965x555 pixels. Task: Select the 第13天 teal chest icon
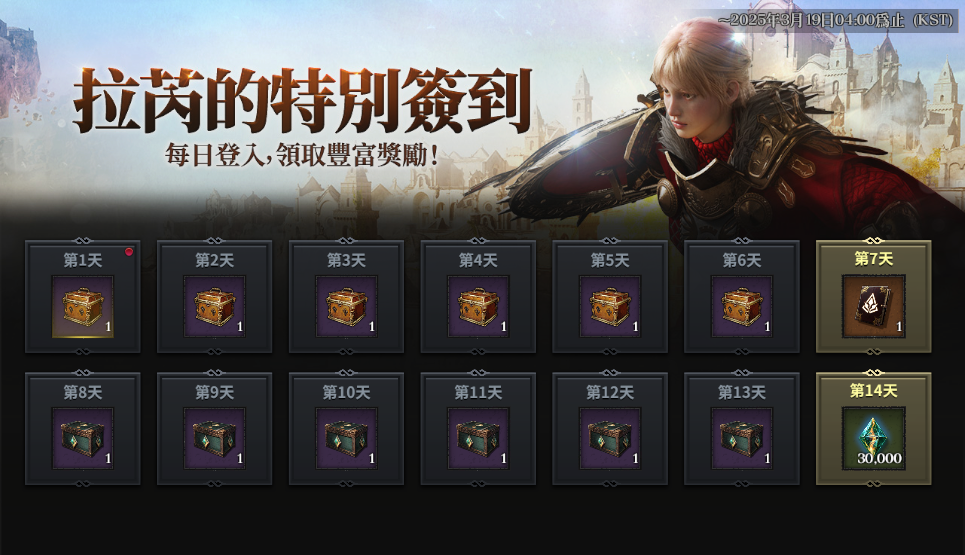742,438
